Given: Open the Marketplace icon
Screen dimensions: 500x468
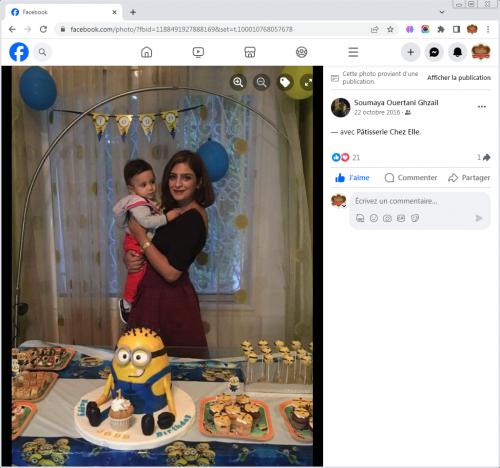Looking at the screenshot, I should pyautogui.click(x=250, y=52).
